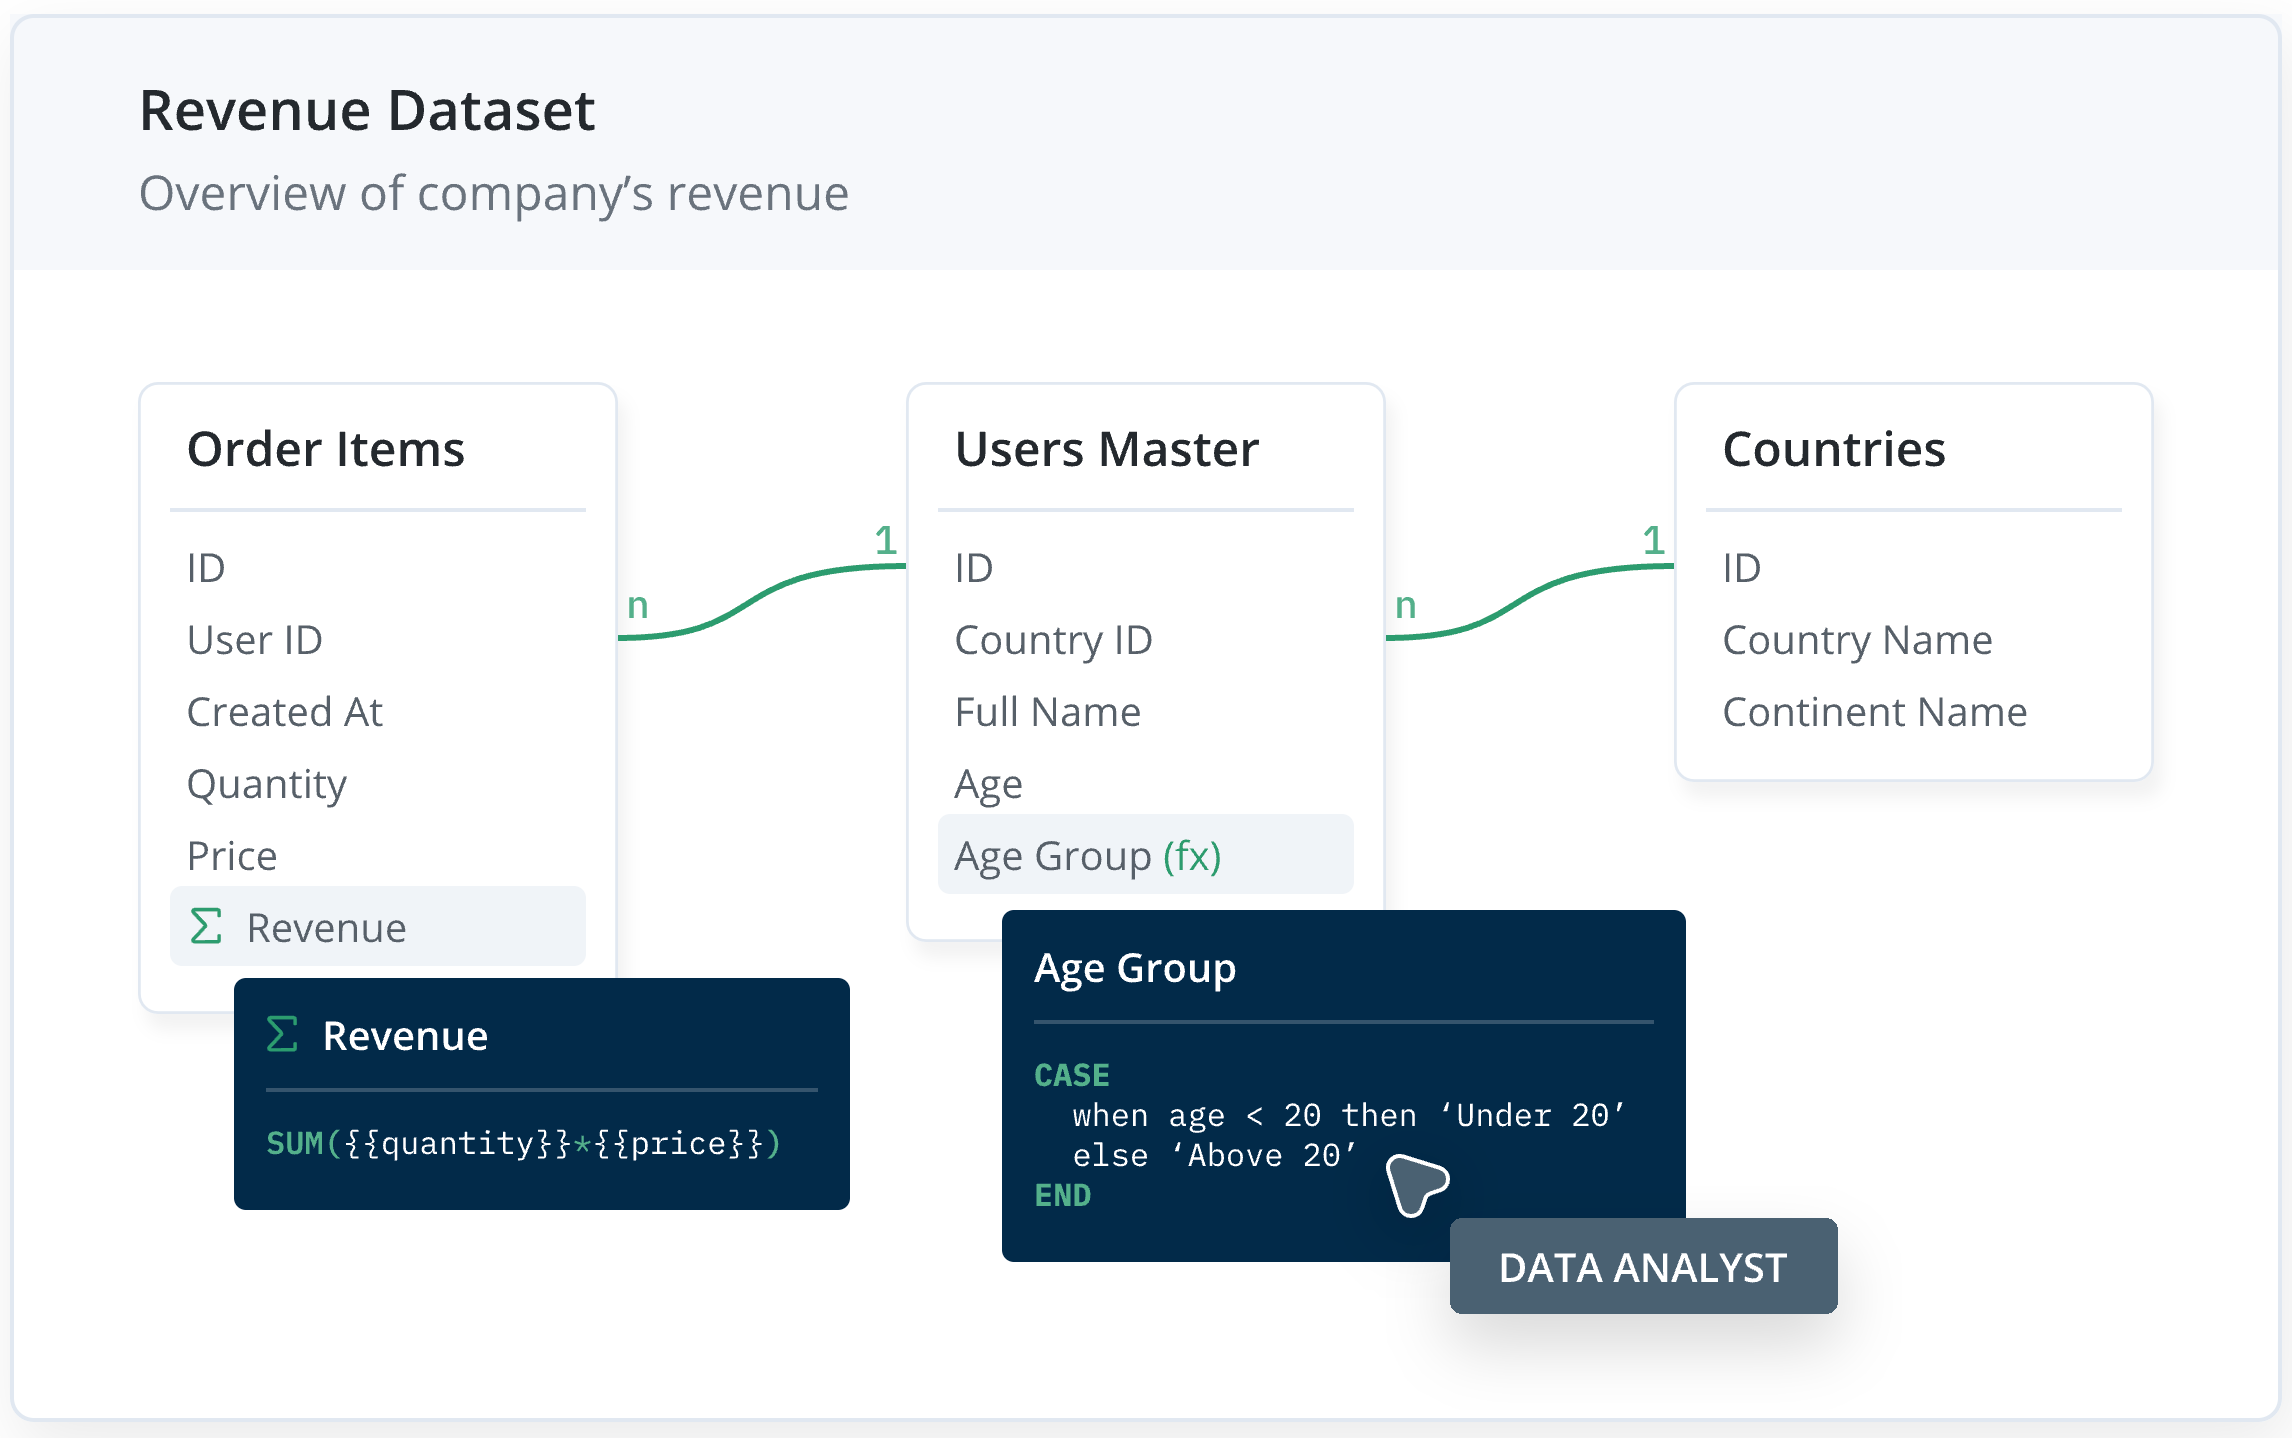Click the 'Under 20' condition line
This screenshot has height=1438, width=2292.
point(1350,1115)
